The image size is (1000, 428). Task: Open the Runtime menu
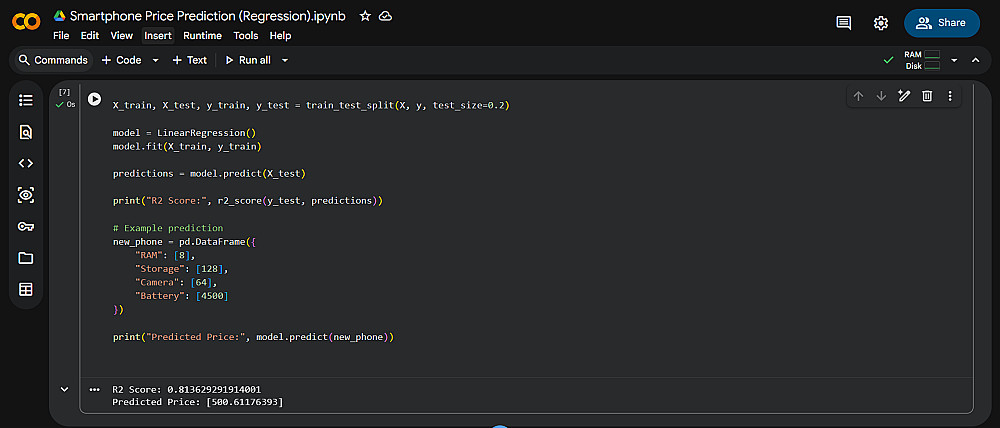click(x=202, y=35)
